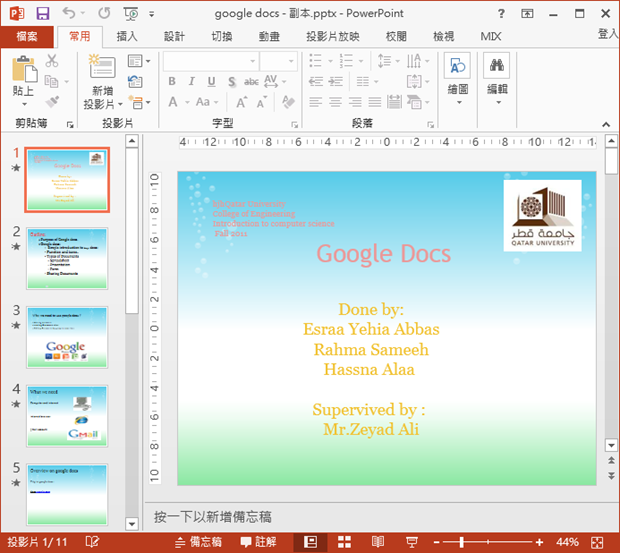Switch to Slide Sorter view
The image size is (620, 553).
[x=344, y=542]
